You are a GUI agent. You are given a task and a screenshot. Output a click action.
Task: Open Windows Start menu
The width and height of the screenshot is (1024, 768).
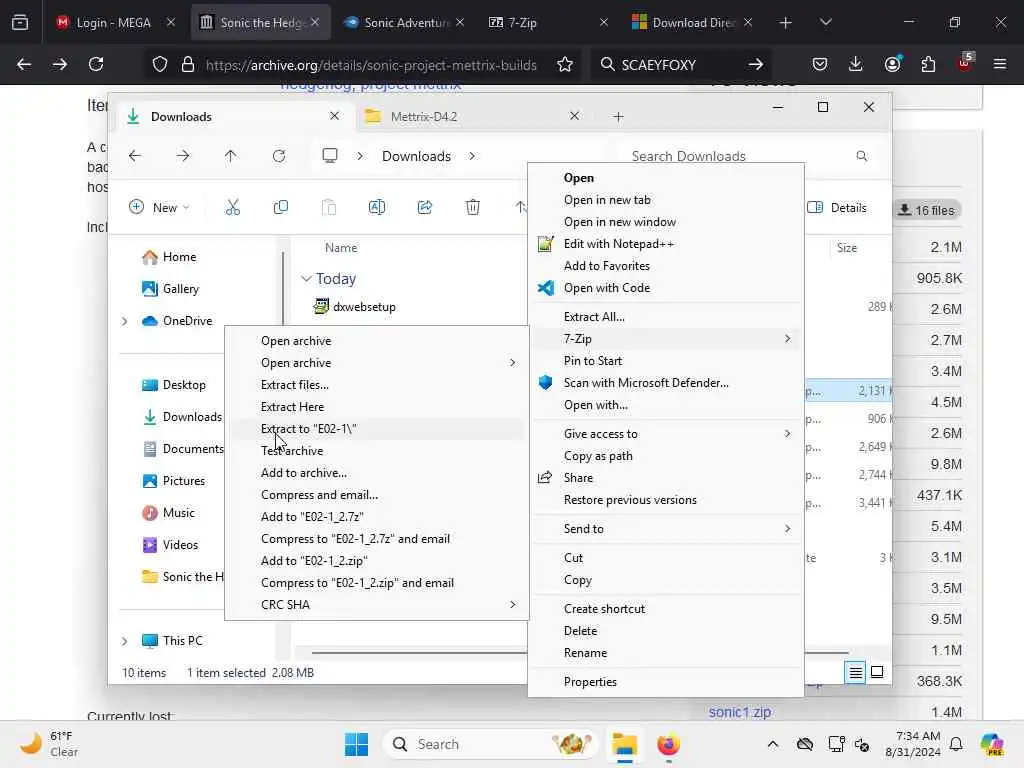pyautogui.click(x=356, y=744)
